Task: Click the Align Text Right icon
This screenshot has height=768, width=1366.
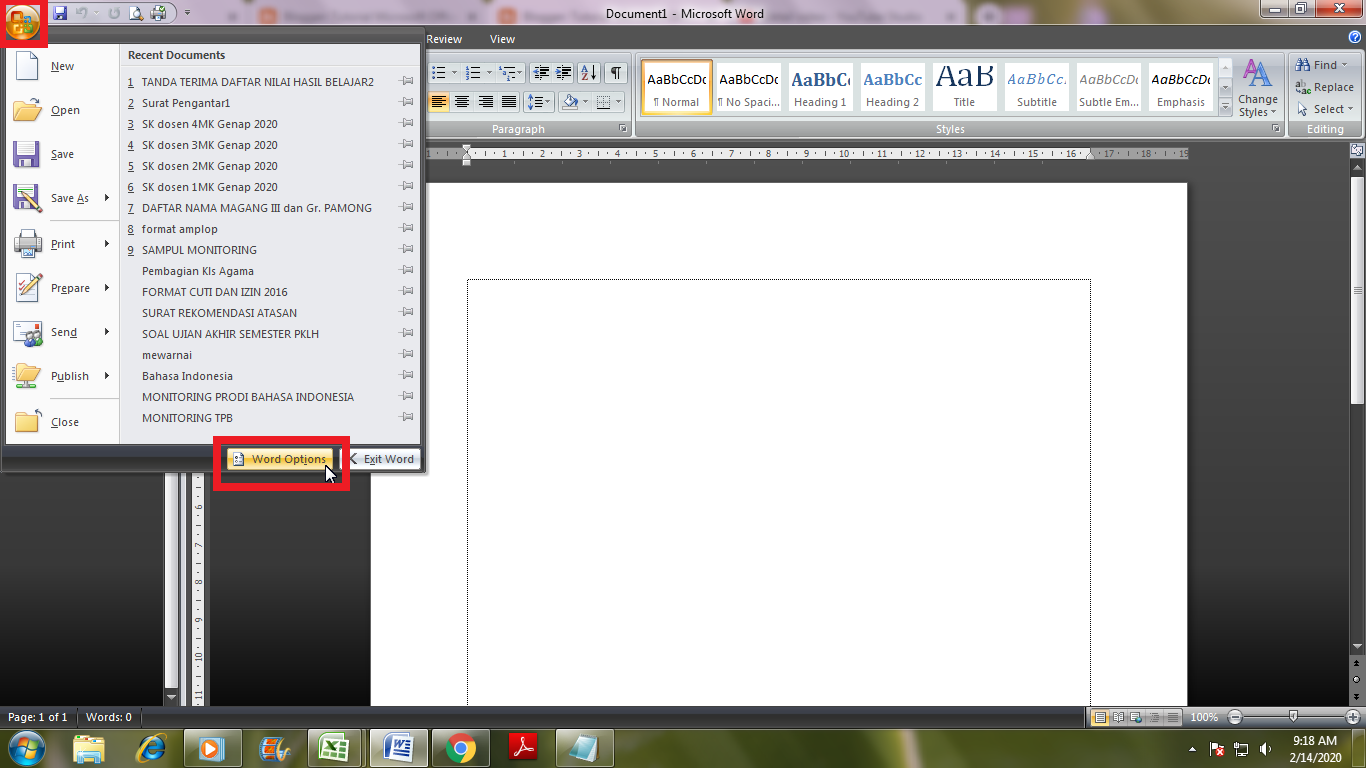Action: click(486, 102)
